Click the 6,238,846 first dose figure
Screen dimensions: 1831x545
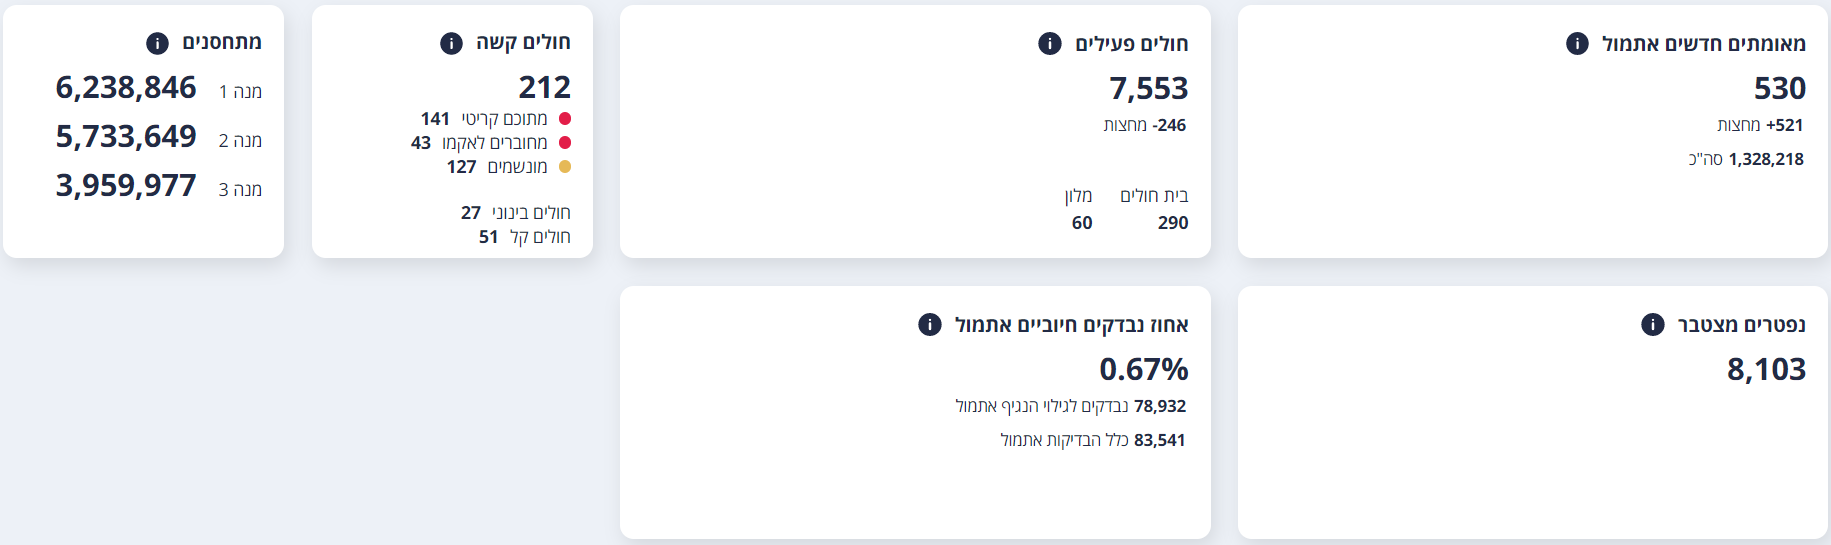tap(126, 88)
